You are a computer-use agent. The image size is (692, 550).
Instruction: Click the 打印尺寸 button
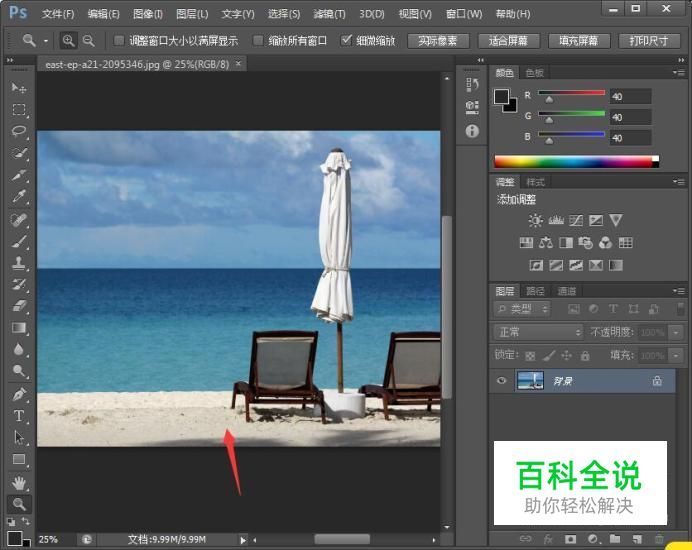(x=649, y=41)
